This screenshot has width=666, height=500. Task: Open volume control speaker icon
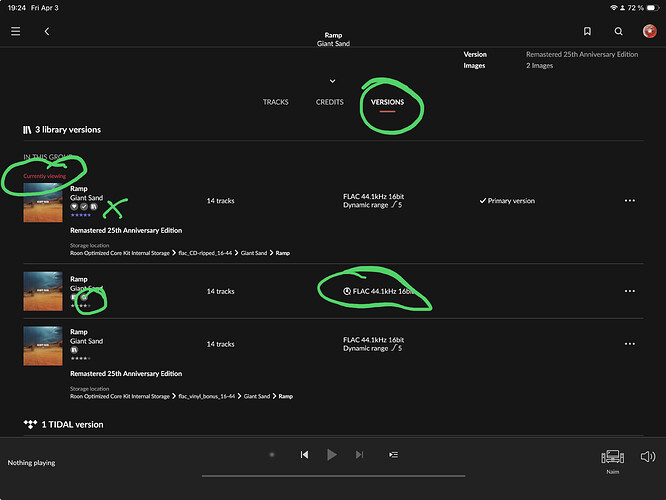[x=648, y=456]
